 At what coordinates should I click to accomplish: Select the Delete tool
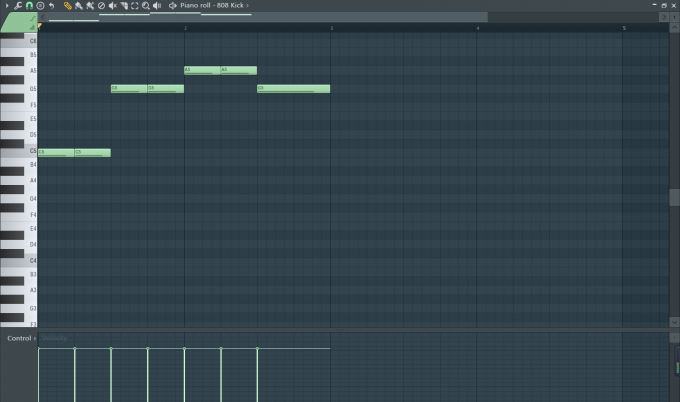(101, 5)
